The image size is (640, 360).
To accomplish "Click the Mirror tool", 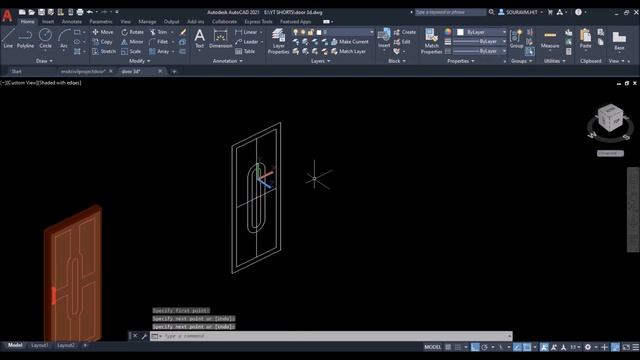I will coord(132,42).
